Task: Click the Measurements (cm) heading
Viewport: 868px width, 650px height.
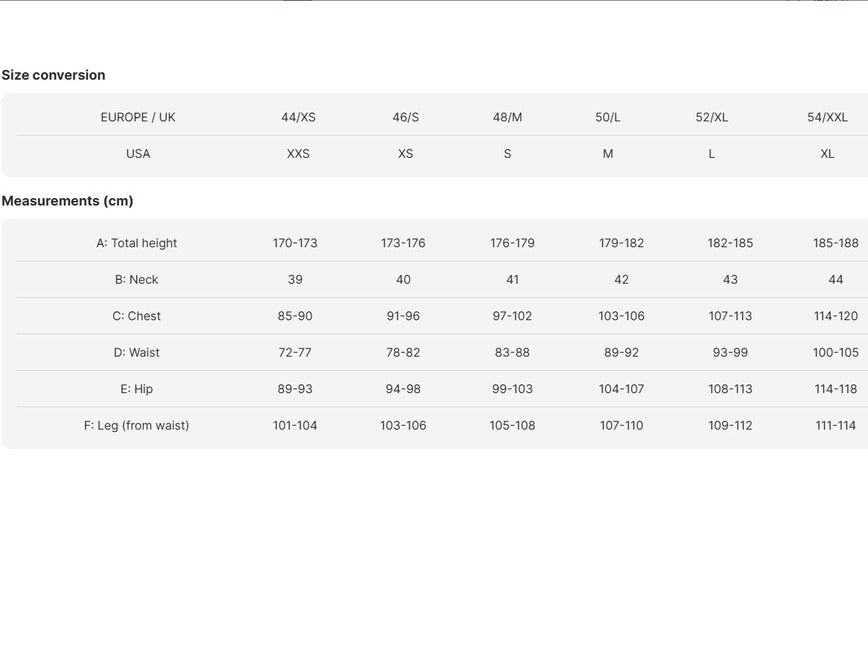Action: click(x=68, y=201)
